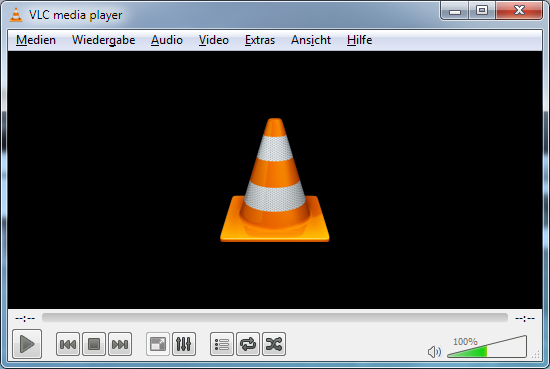
Task: Toggle remaining time label right of seek bar
Action: [525, 318]
